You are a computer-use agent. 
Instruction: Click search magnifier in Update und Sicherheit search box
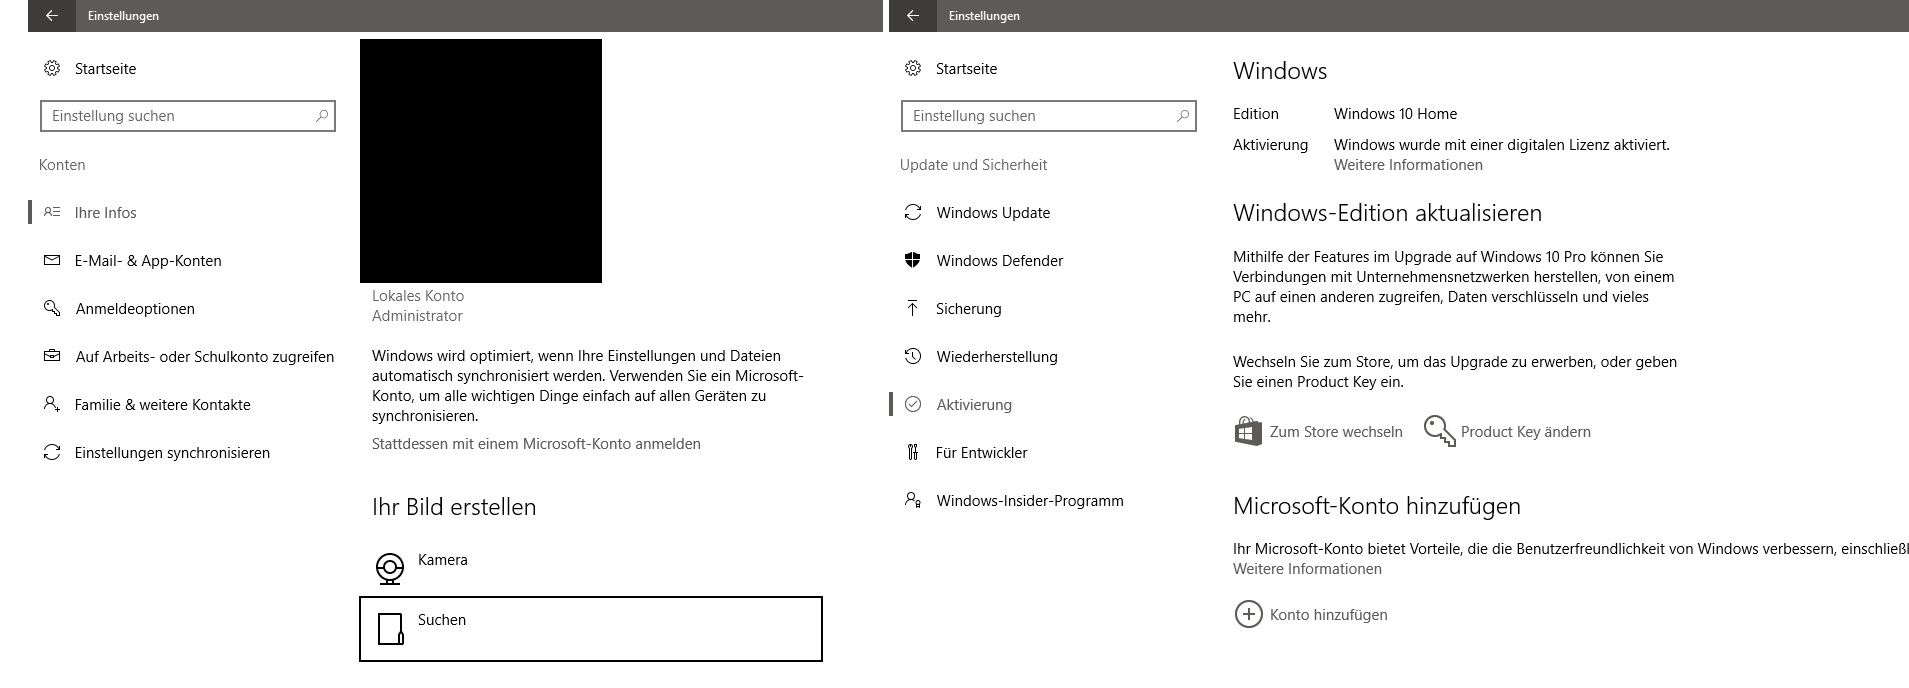click(1183, 116)
